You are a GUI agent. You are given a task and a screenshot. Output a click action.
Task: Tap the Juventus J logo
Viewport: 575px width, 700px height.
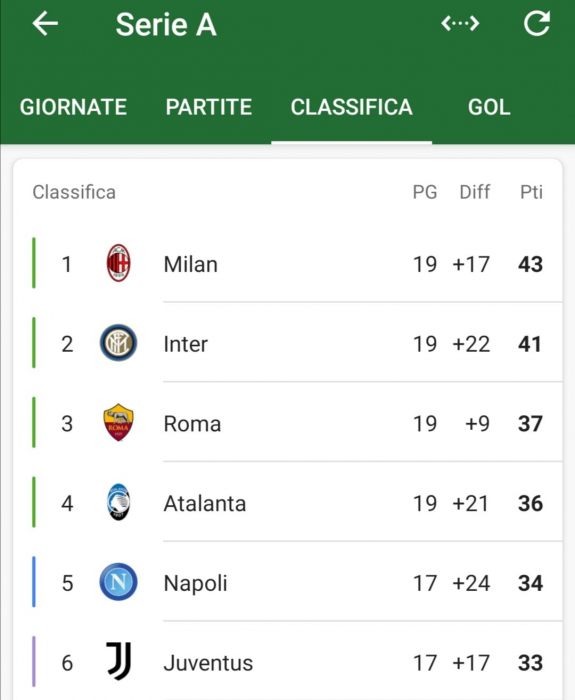pos(119,662)
